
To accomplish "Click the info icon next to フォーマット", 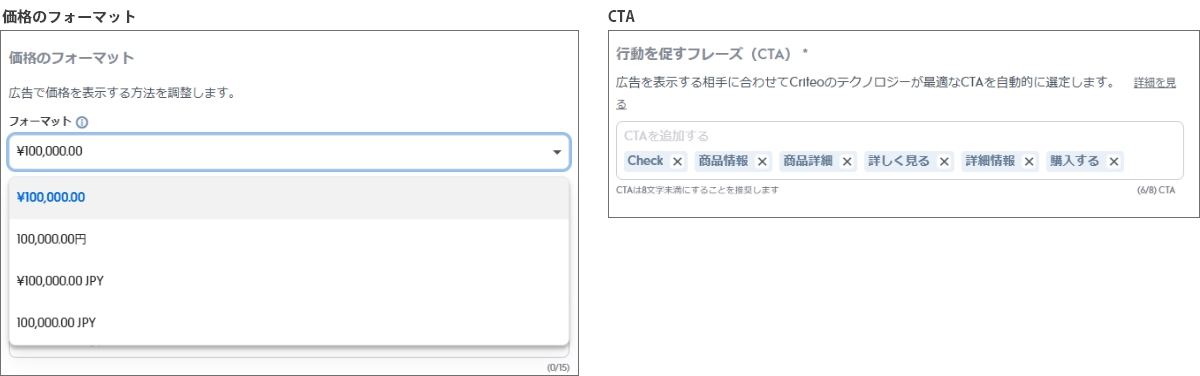I will (x=82, y=122).
